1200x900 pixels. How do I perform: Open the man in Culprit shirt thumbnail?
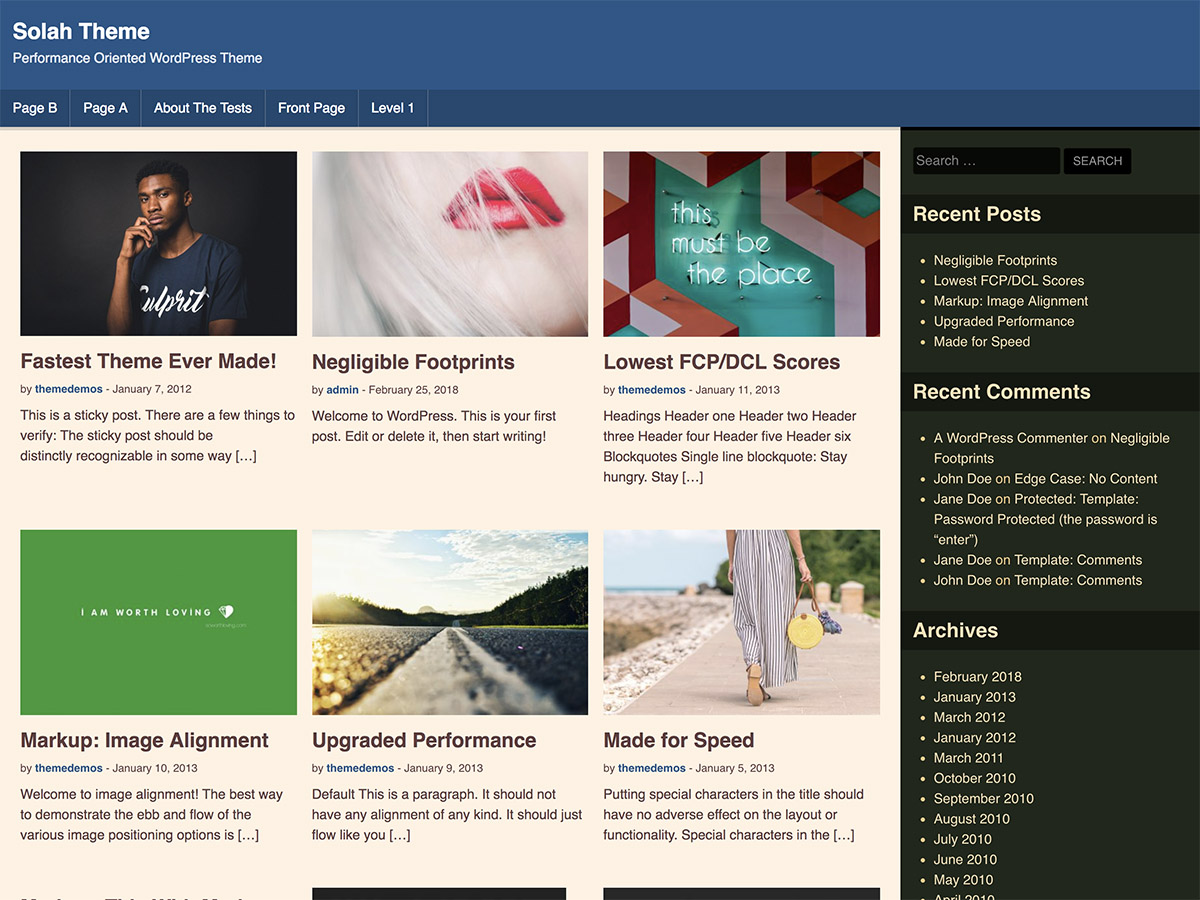158,244
